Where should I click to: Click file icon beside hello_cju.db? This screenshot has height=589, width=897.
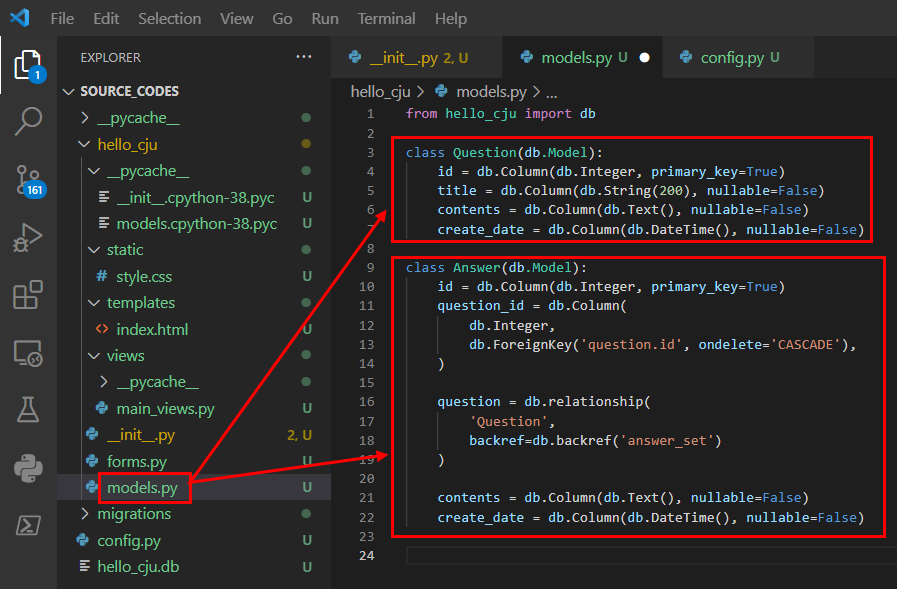click(85, 566)
